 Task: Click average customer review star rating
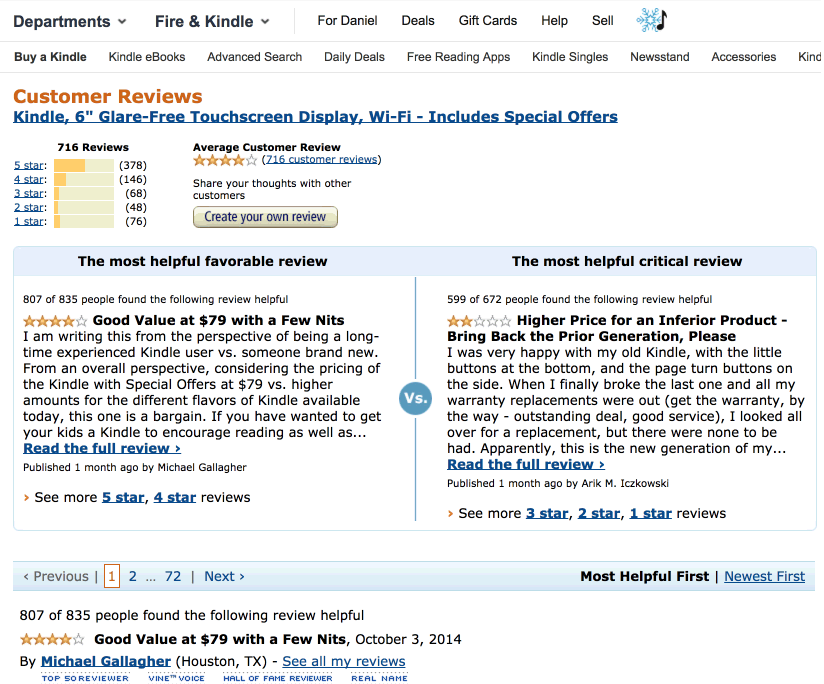pyautogui.click(x=225, y=160)
